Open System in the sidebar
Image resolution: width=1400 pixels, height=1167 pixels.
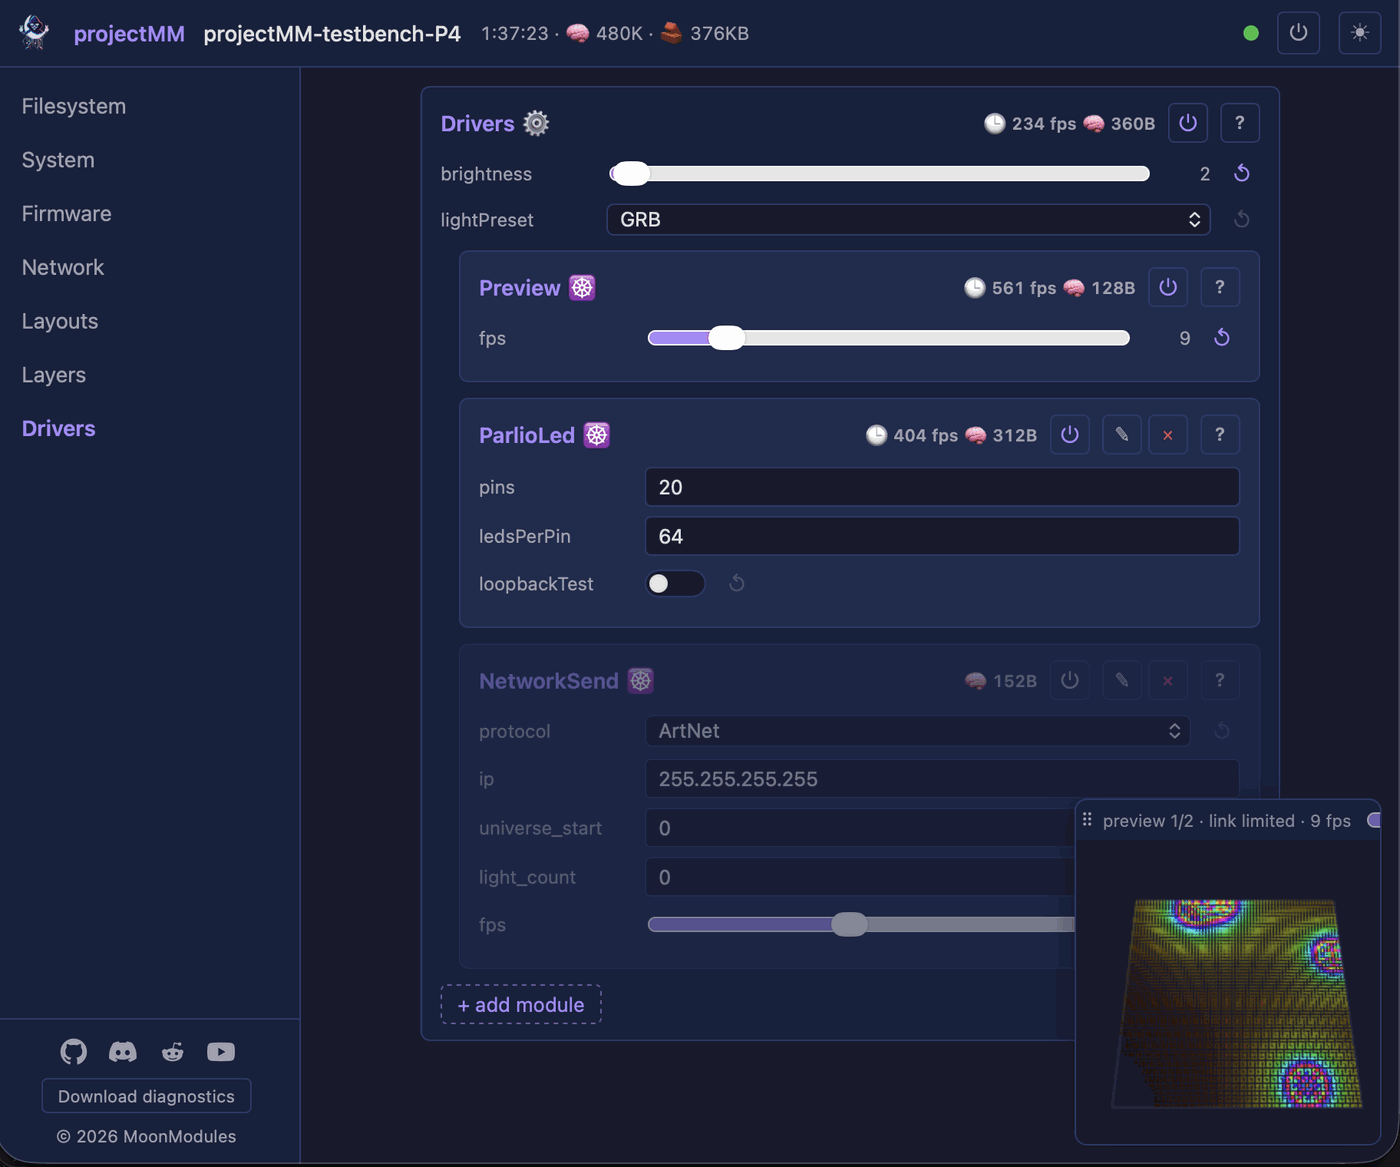tap(58, 160)
